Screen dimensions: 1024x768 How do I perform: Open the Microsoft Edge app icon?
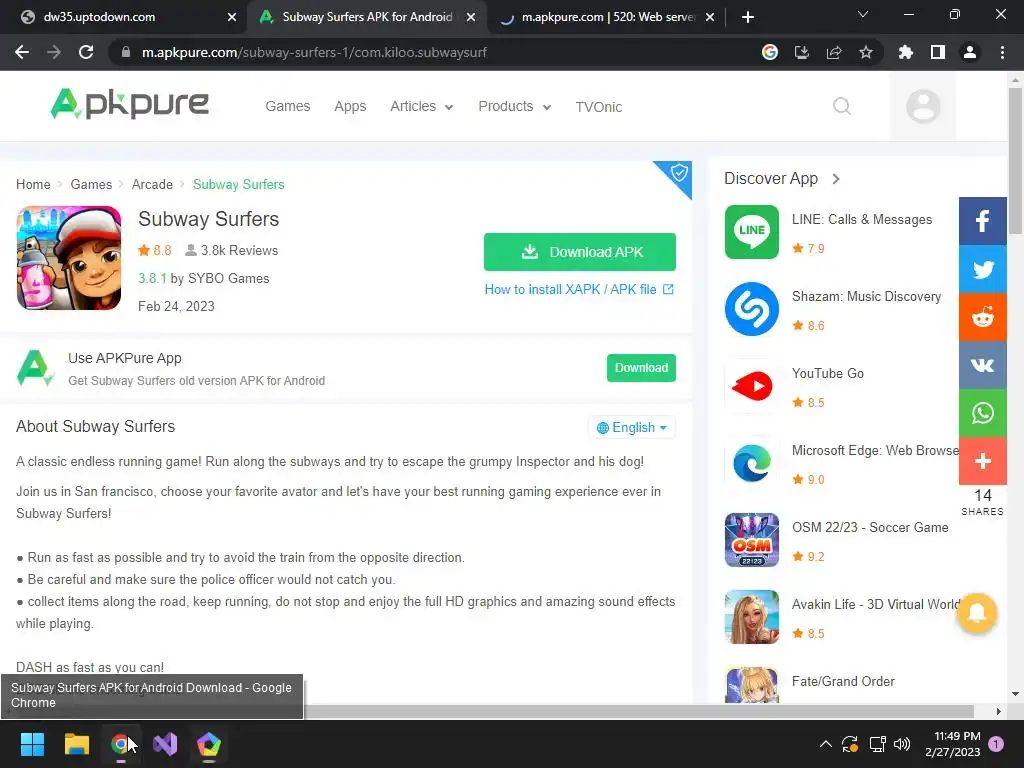pos(752,463)
